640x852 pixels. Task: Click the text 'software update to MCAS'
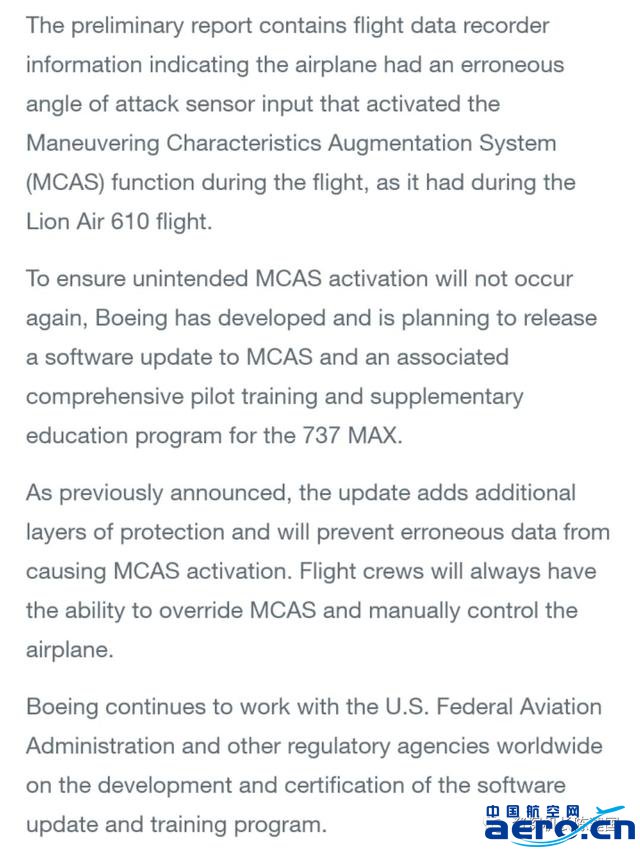(x=179, y=357)
